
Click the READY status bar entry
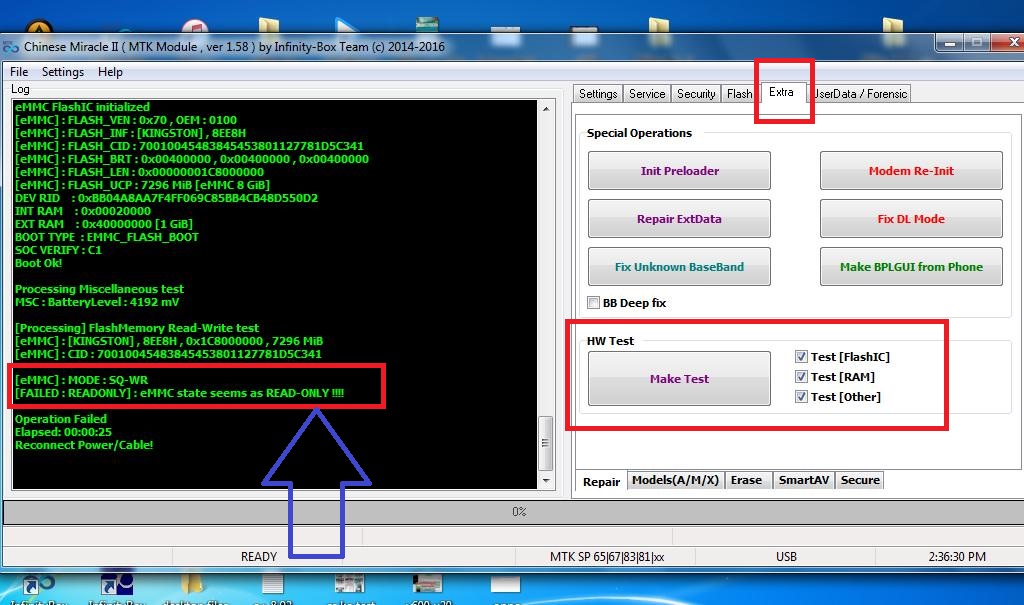coord(259,557)
